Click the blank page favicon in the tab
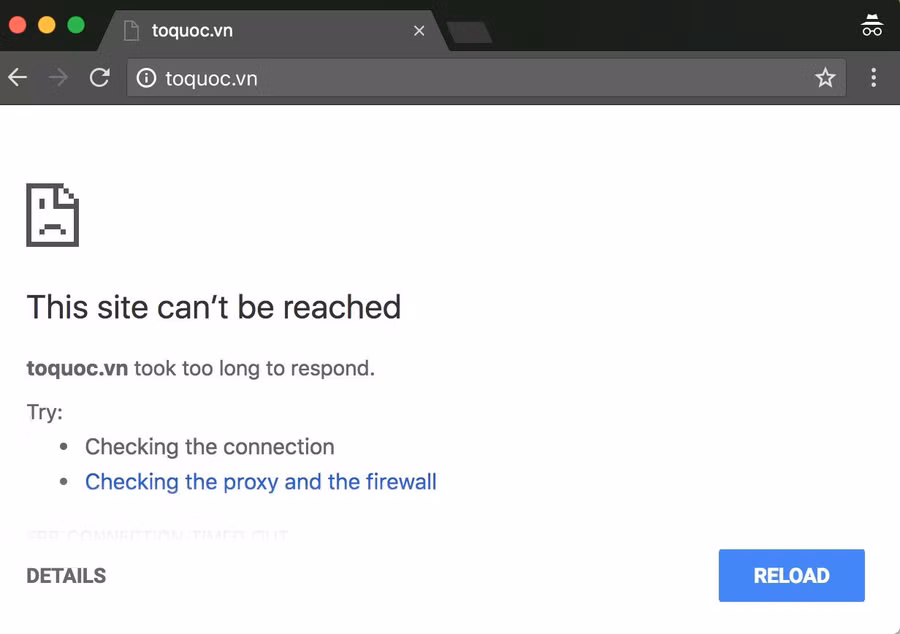Viewport: 900px width, 634px height. pyautogui.click(x=130, y=31)
